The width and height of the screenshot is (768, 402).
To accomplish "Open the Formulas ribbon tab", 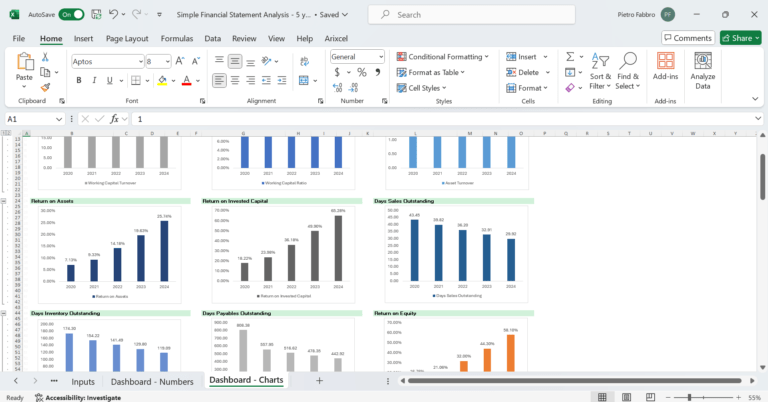I will [x=176, y=38].
